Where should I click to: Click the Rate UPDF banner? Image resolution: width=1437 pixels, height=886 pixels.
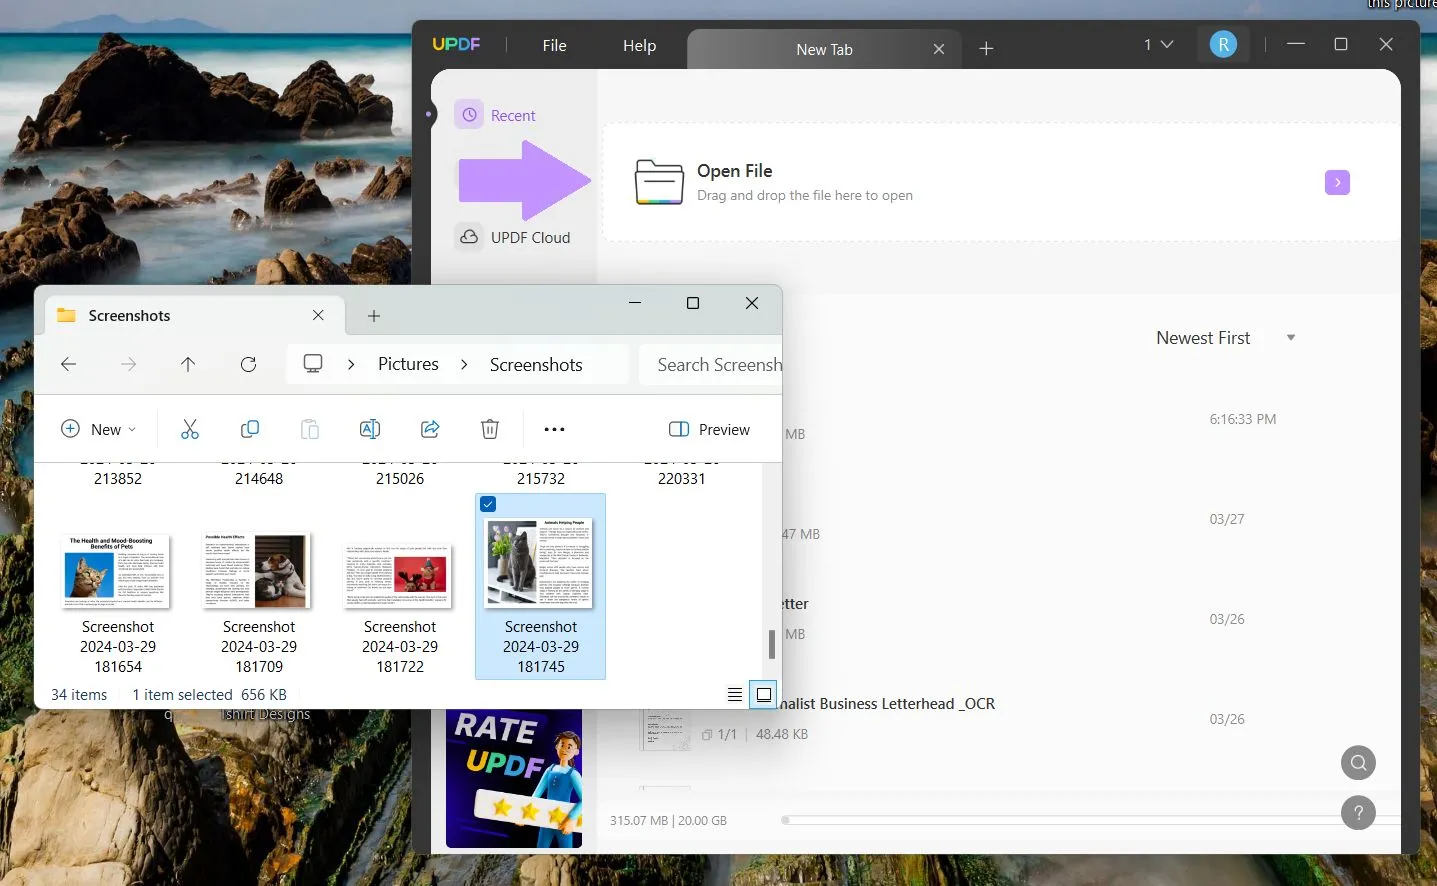514,778
